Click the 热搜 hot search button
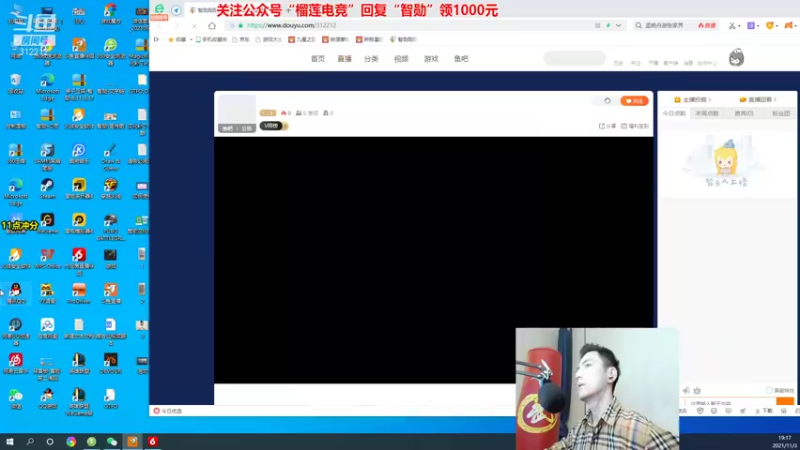 [707, 26]
